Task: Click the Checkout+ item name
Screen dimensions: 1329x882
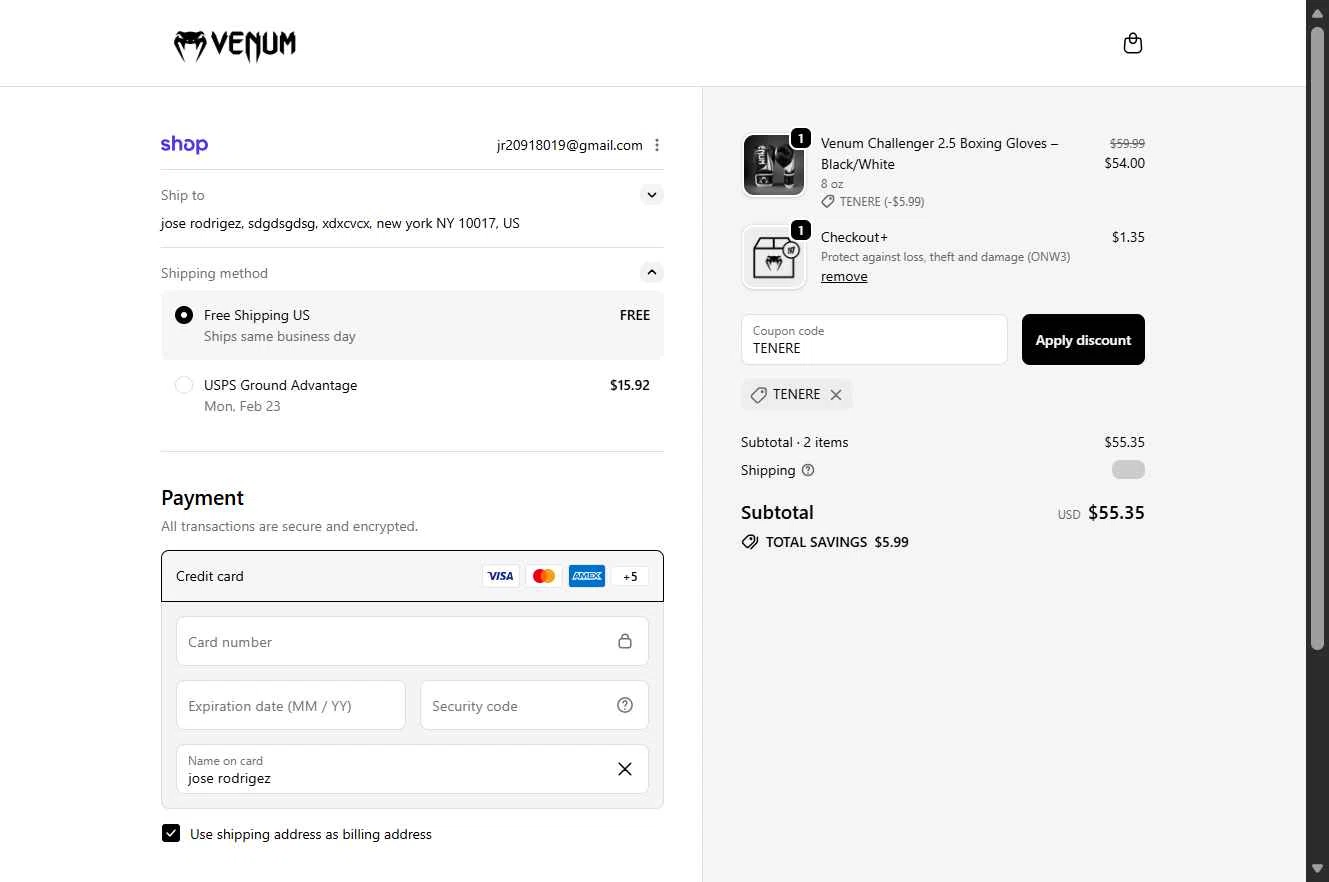Action: click(x=855, y=237)
